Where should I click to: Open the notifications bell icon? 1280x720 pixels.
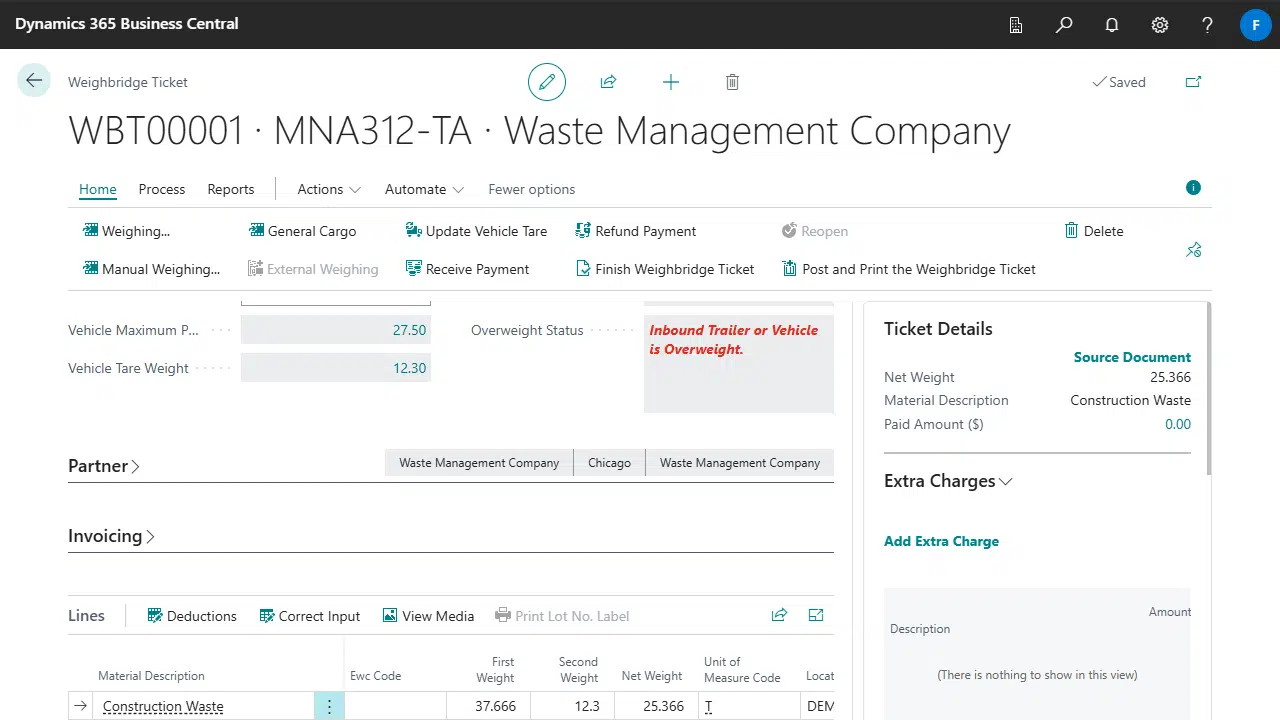[x=1112, y=25]
